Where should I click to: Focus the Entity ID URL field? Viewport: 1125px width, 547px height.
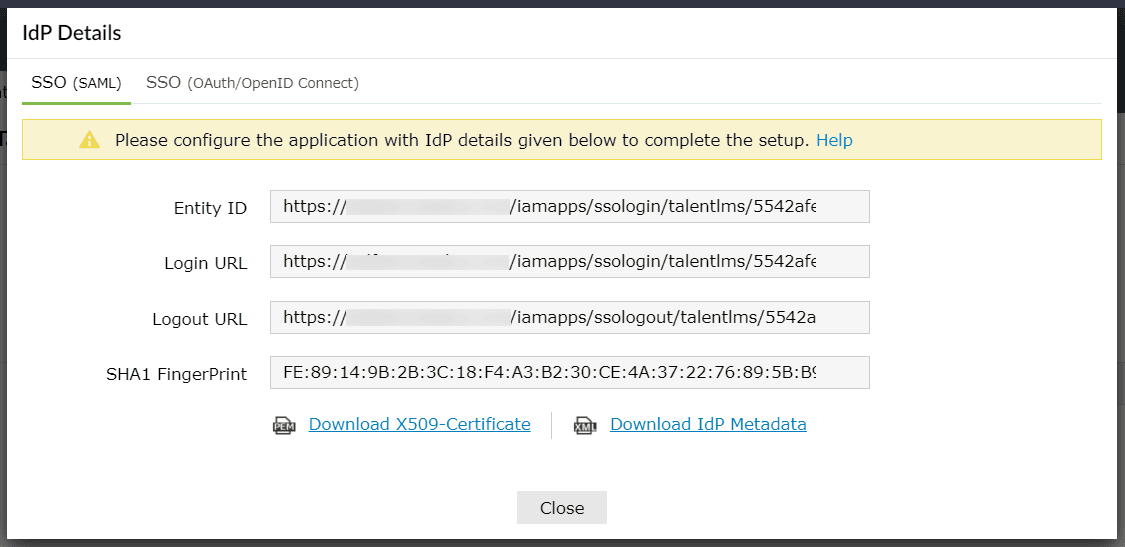point(569,207)
